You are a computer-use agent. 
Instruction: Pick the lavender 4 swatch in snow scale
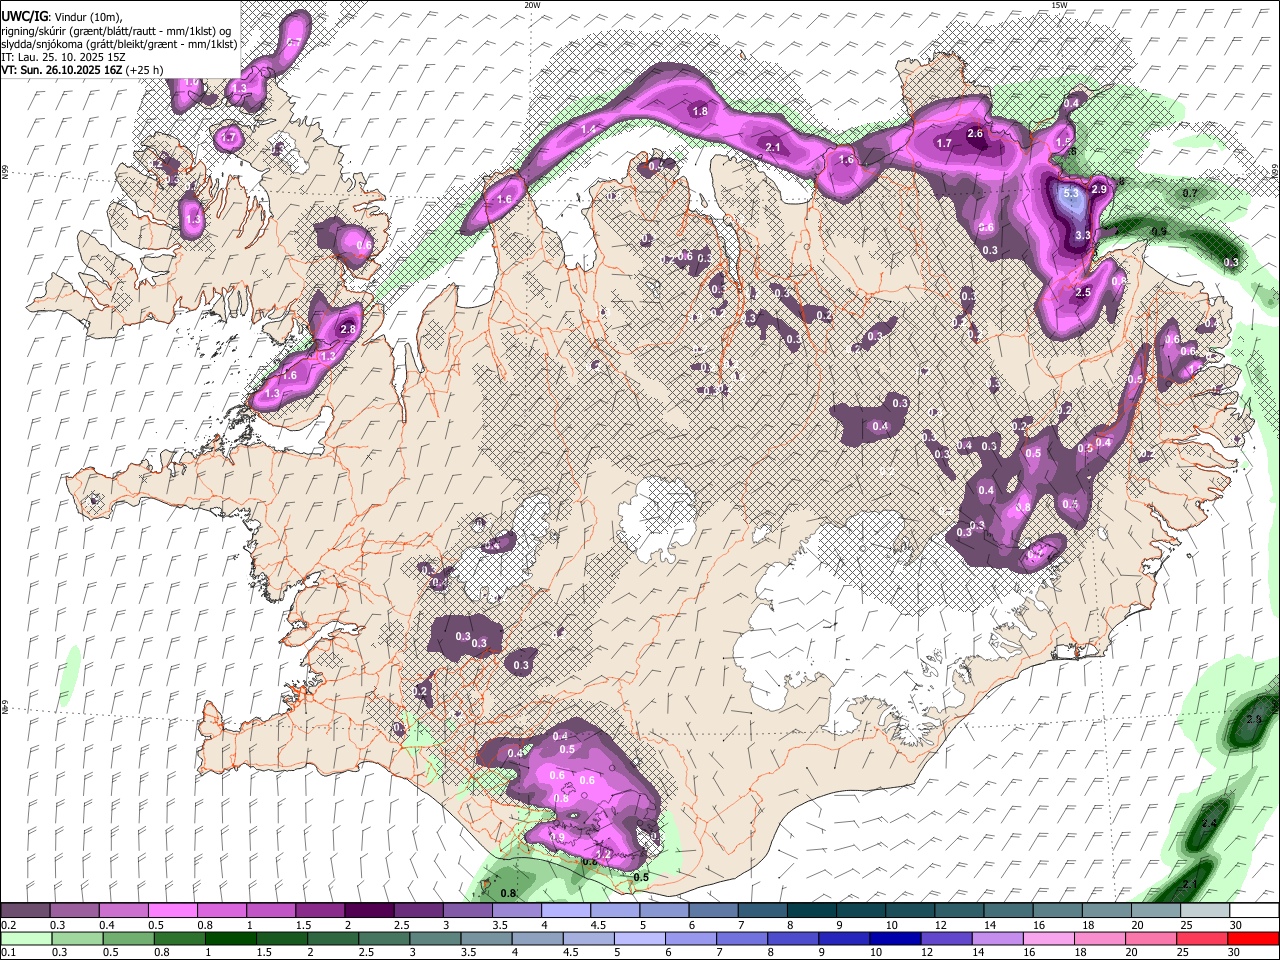566,911
